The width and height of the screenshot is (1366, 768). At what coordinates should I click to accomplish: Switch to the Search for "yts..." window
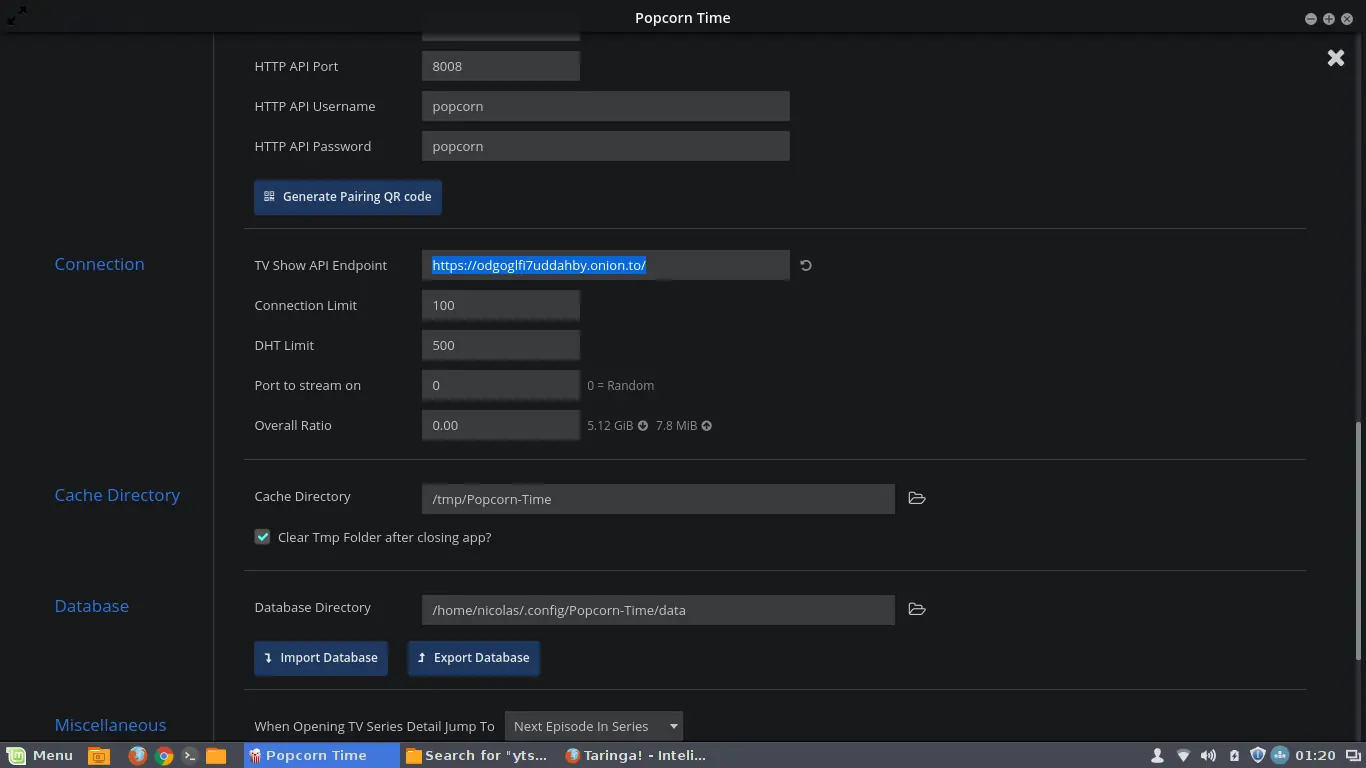pos(478,756)
